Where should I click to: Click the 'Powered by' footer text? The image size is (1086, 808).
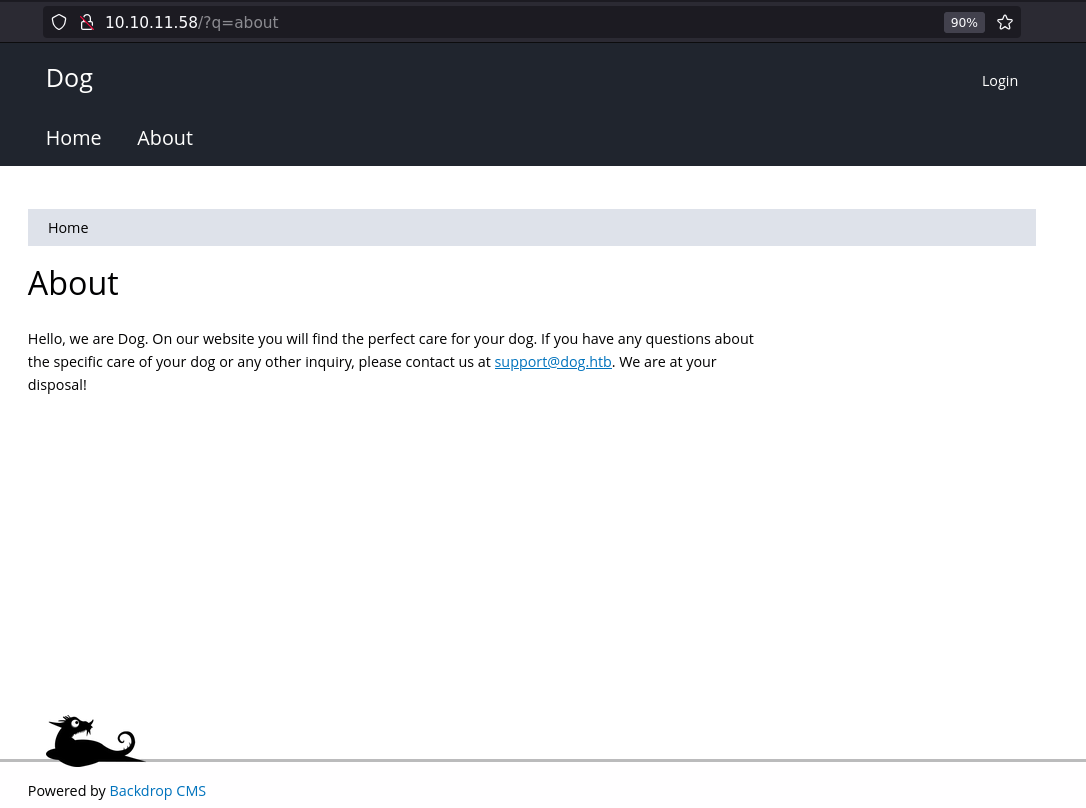(x=66, y=791)
